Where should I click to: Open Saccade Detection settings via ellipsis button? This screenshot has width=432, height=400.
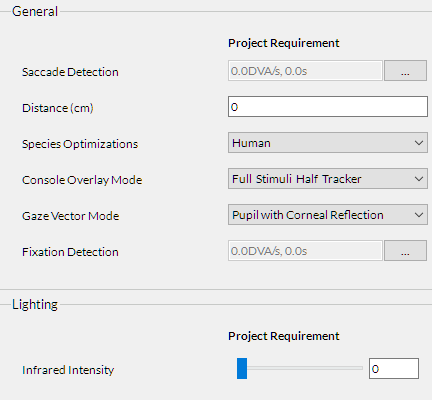click(x=405, y=71)
